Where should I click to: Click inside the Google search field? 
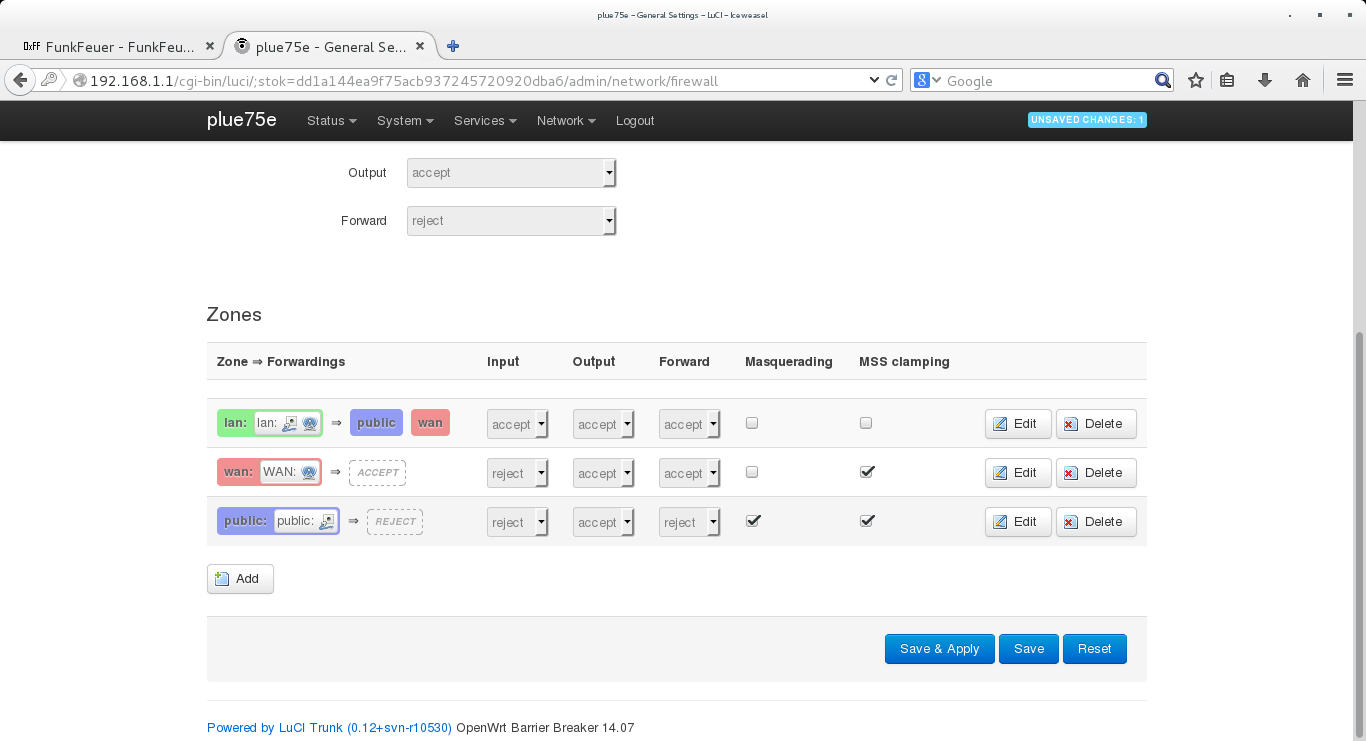coord(1045,81)
